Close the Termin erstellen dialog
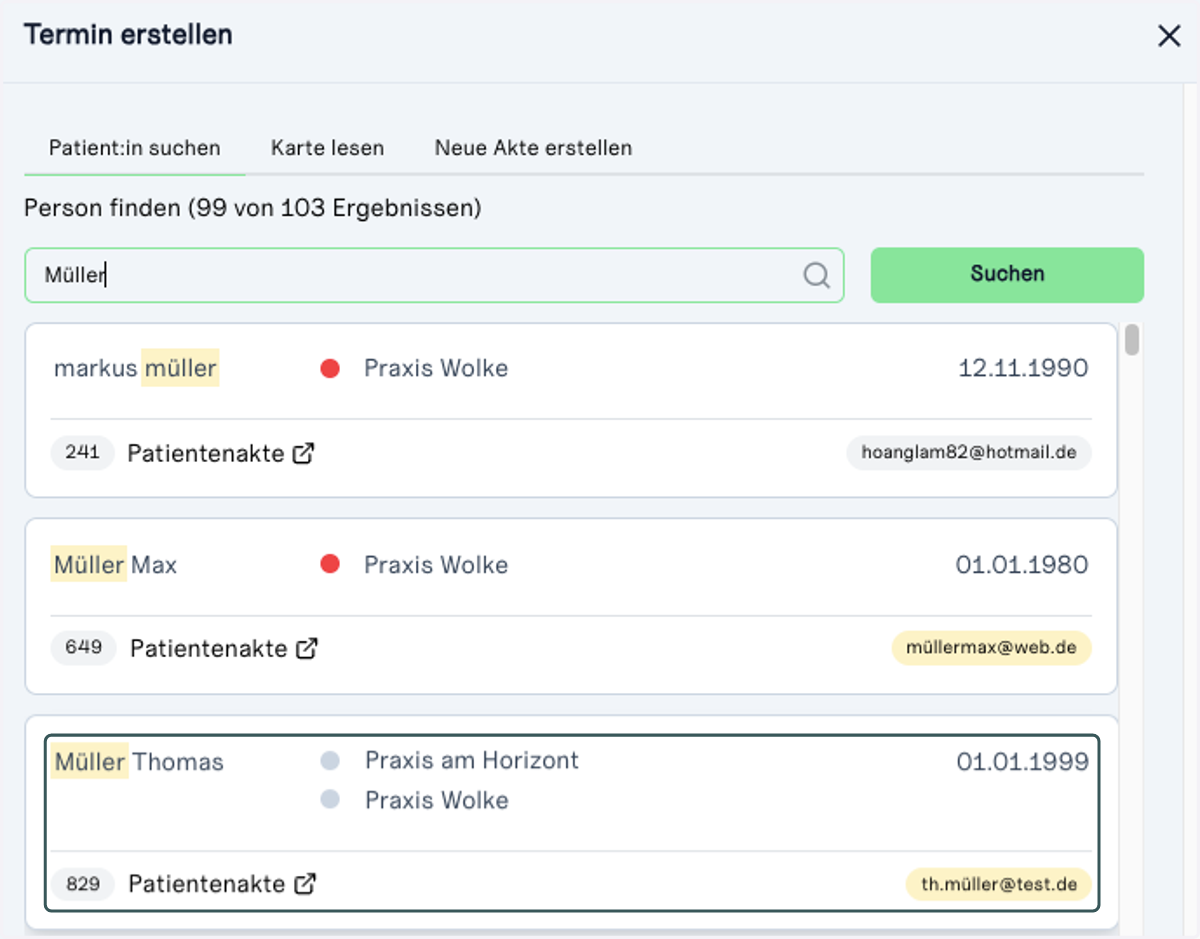1200x939 pixels. pos(1169,36)
